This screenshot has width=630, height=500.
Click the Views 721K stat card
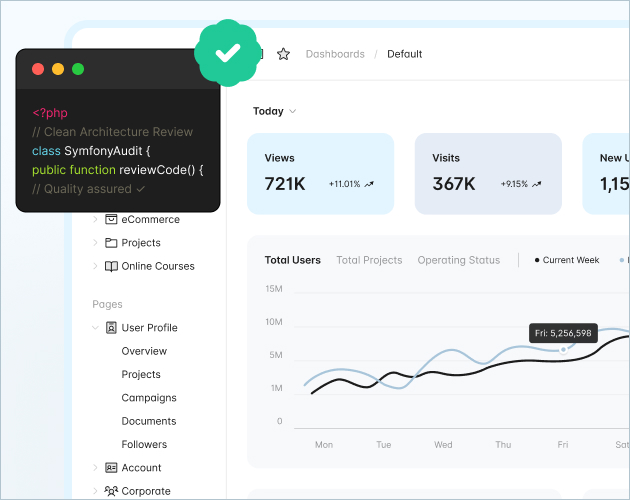[x=321, y=174]
